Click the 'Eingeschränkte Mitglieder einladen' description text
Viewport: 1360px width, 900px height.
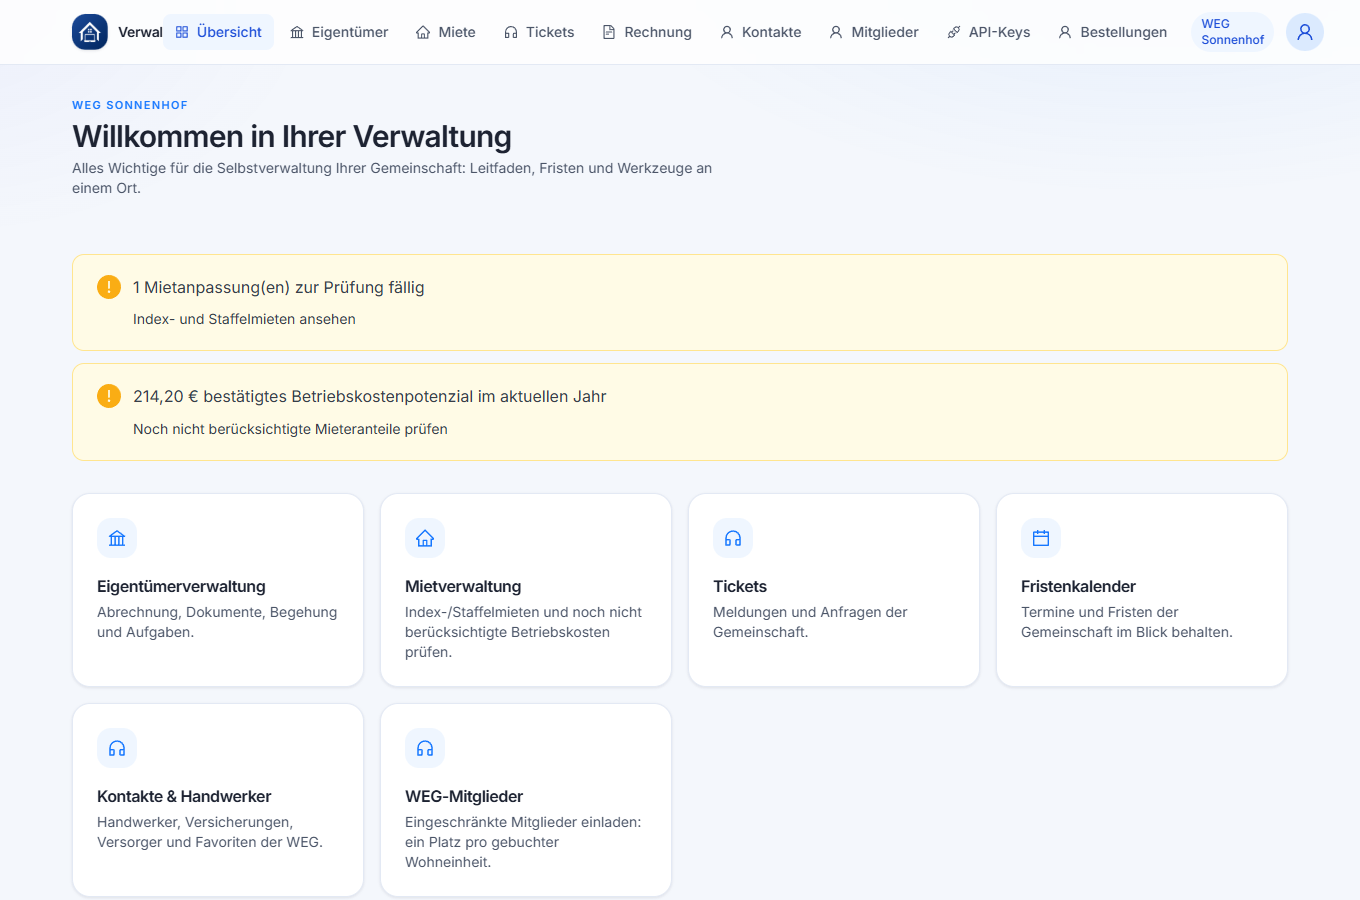tap(523, 842)
